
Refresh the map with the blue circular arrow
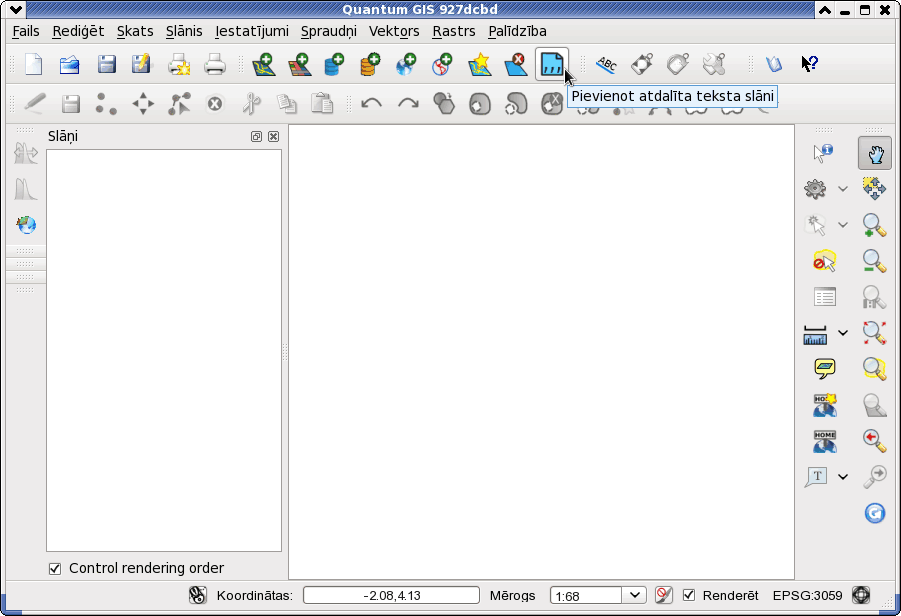(x=875, y=513)
